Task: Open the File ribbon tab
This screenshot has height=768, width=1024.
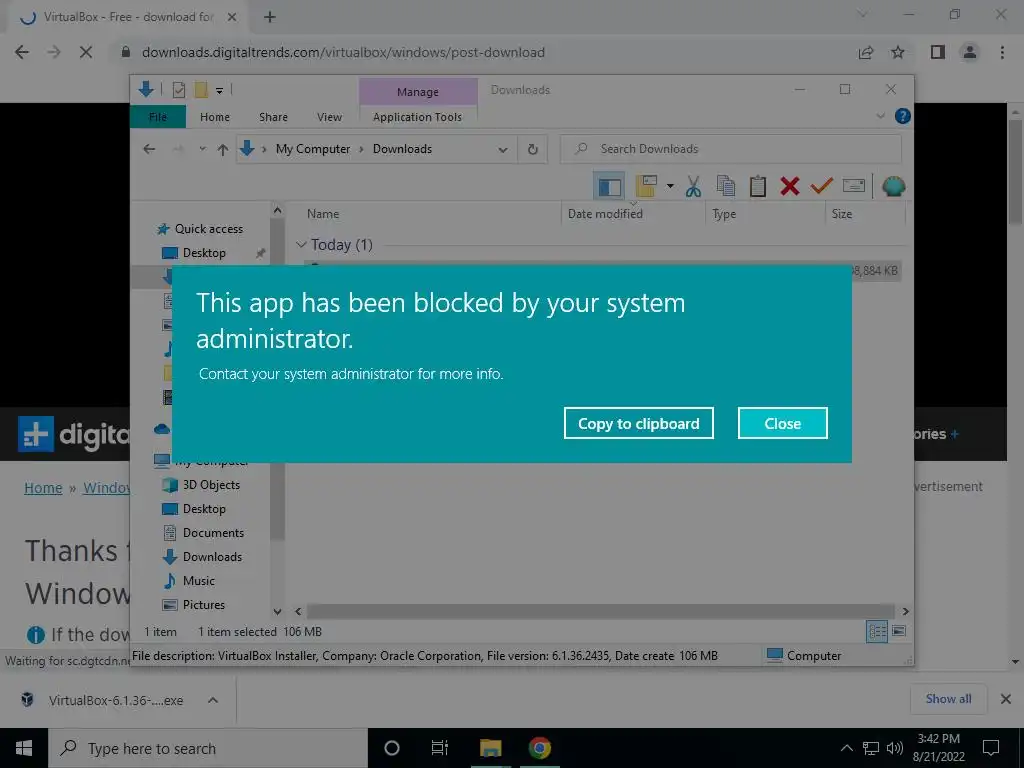Action: coord(158,117)
